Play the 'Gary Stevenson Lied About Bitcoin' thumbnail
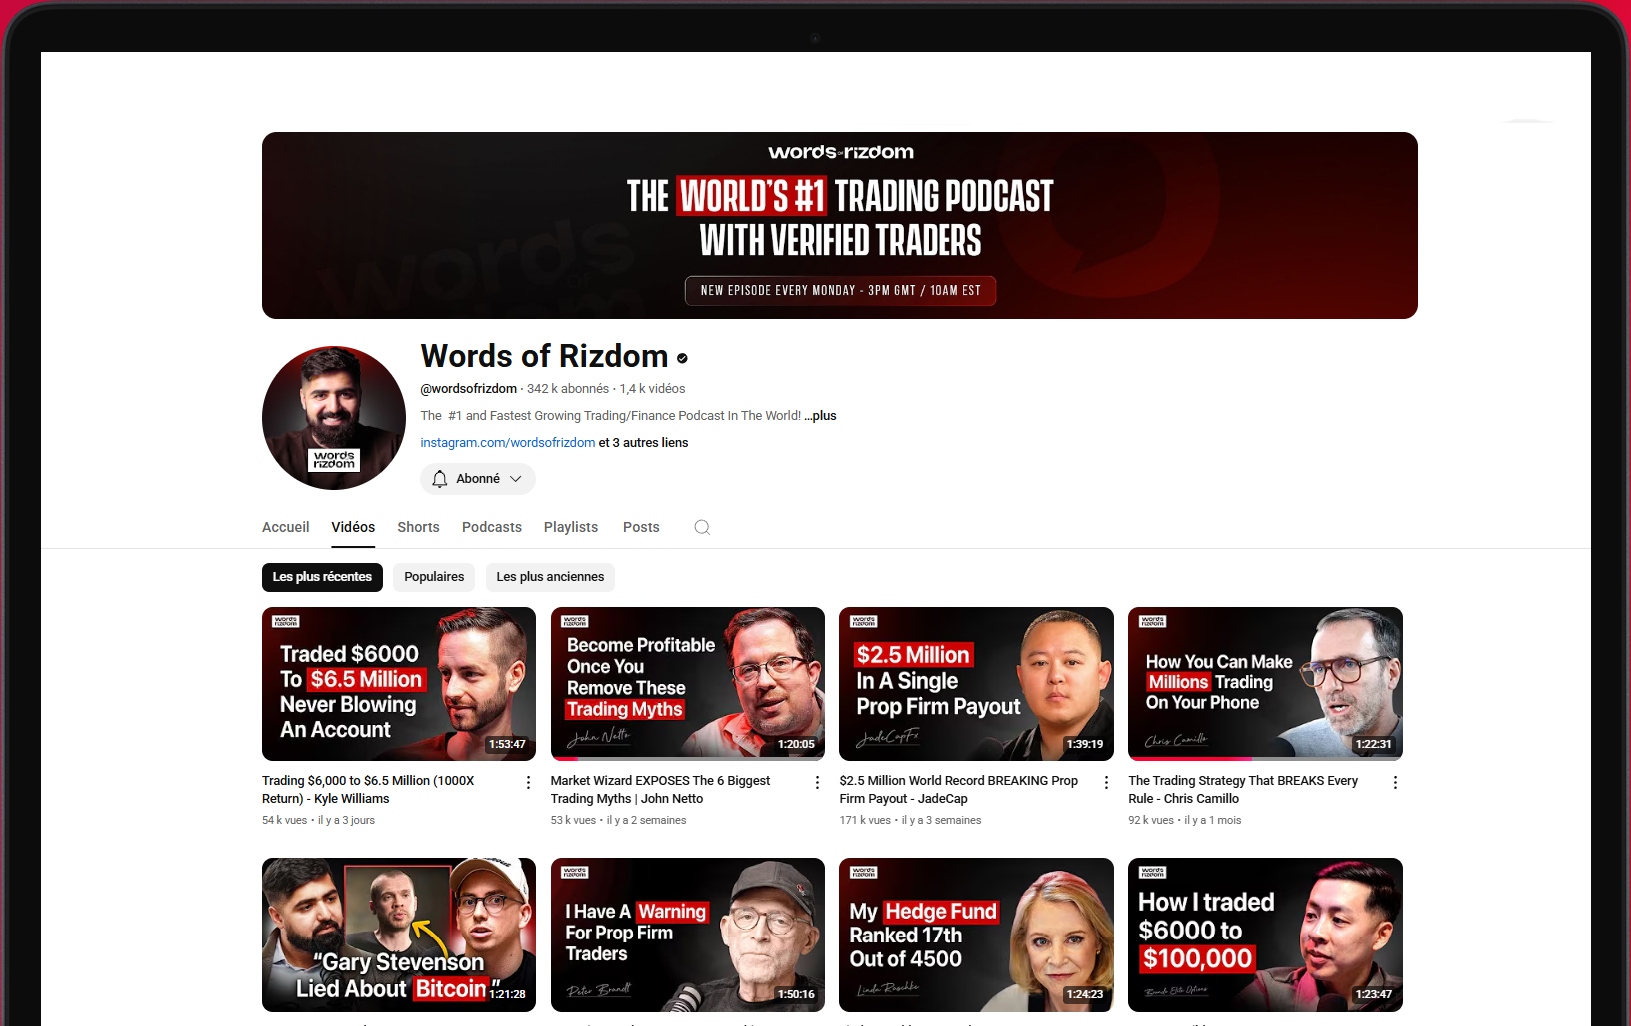This screenshot has width=1631, height=1026. (399, 935)
